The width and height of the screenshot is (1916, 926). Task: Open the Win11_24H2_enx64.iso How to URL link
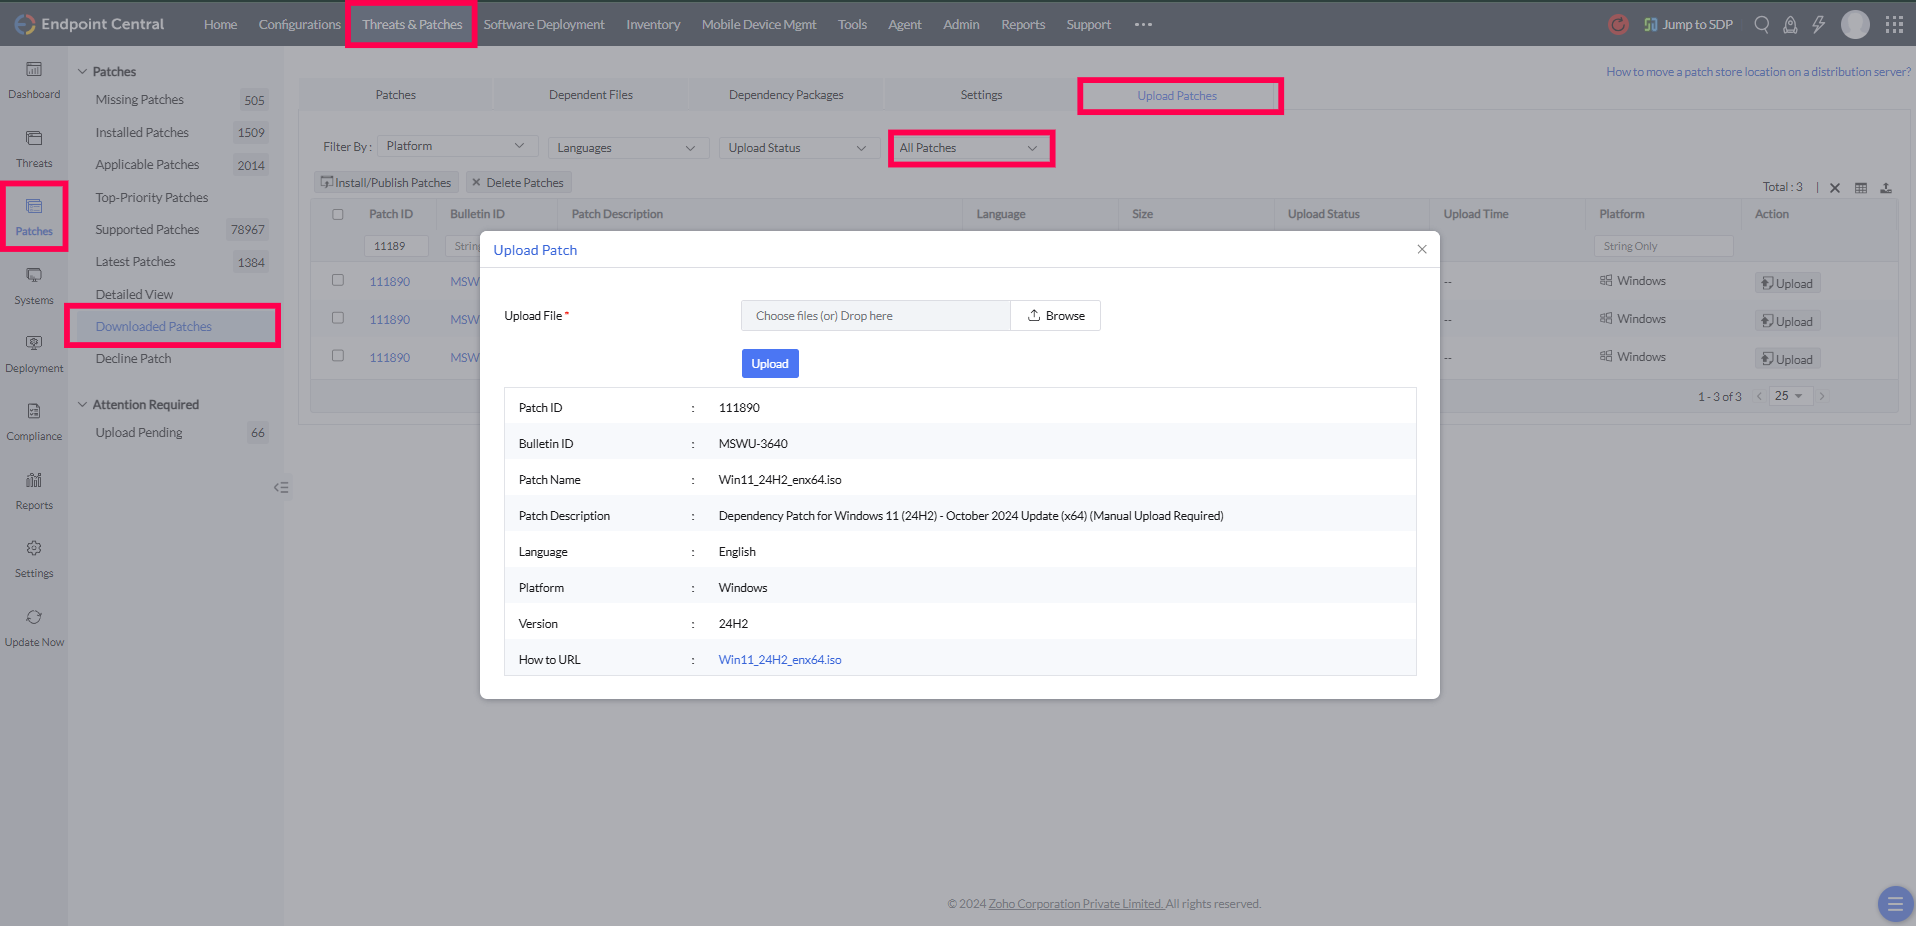(780, 660)
